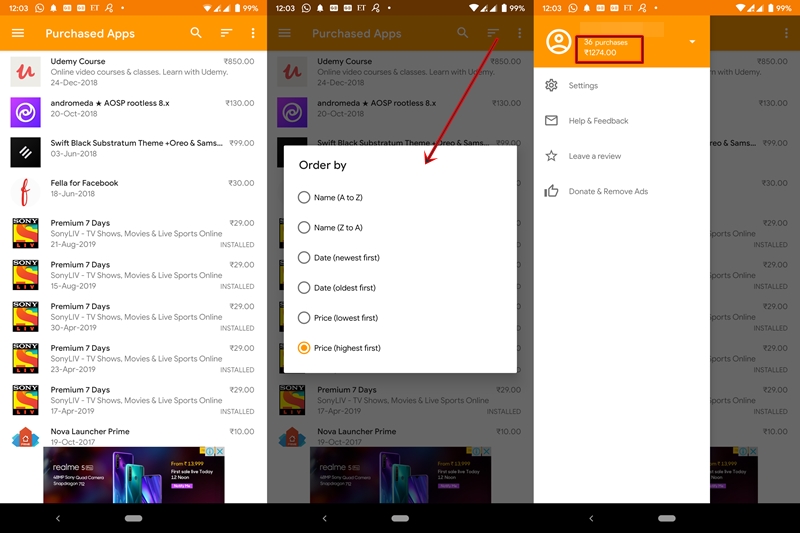This screenshot has height=533, width=800.
Task: Close realme ad on undimmed Purchased Apps screen
Action: (x=220, y=451)
